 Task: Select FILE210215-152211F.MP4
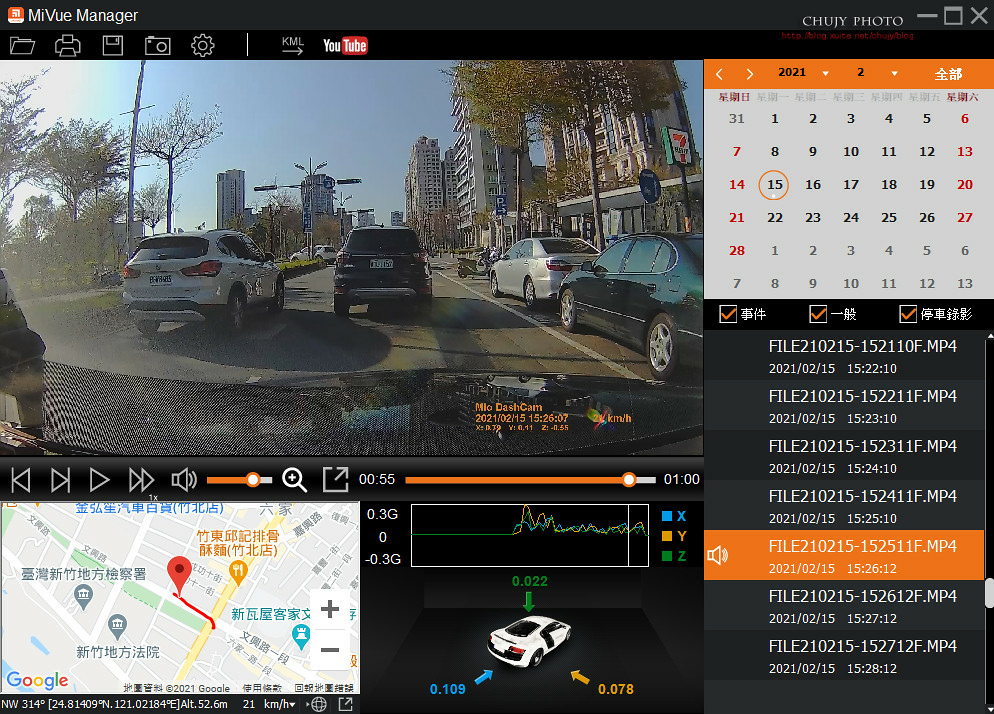844,406
